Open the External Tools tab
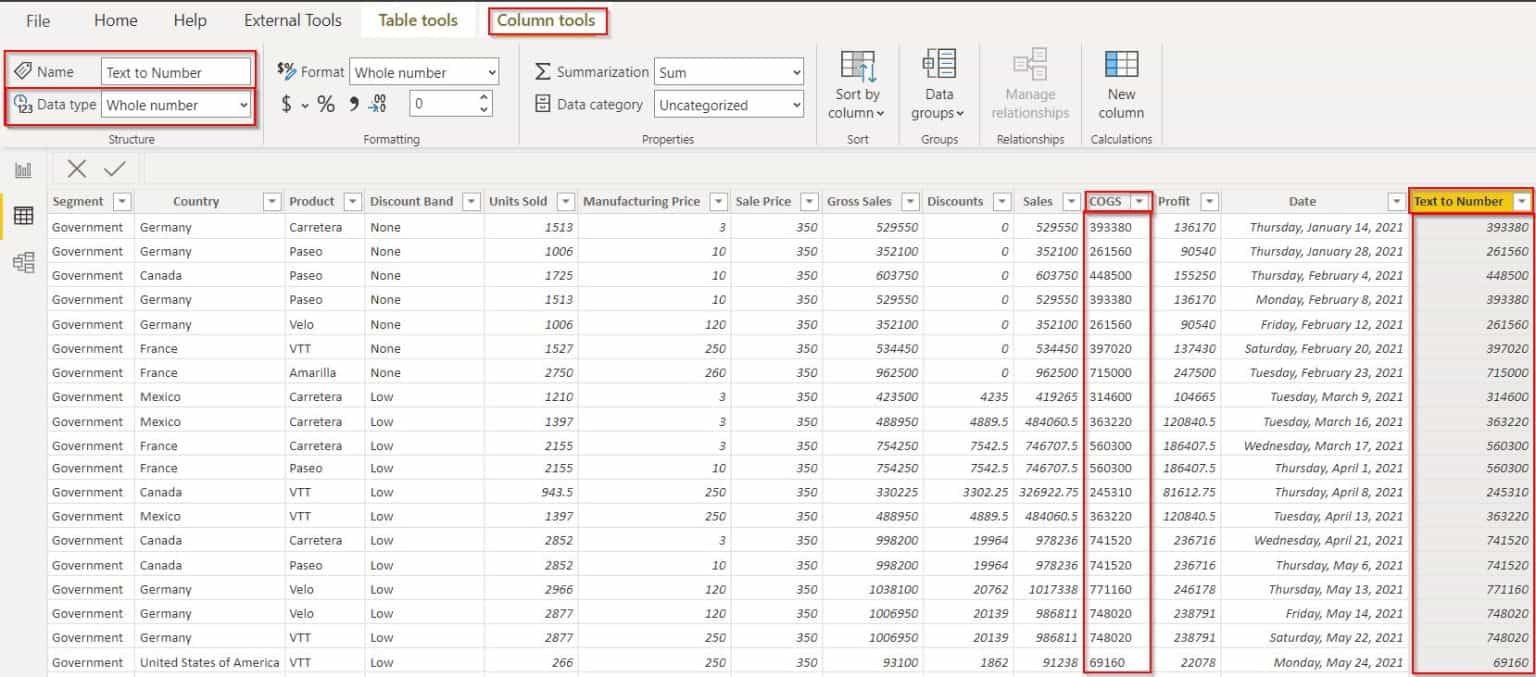Screen dimensions: 1536x677 pos(293,20)
